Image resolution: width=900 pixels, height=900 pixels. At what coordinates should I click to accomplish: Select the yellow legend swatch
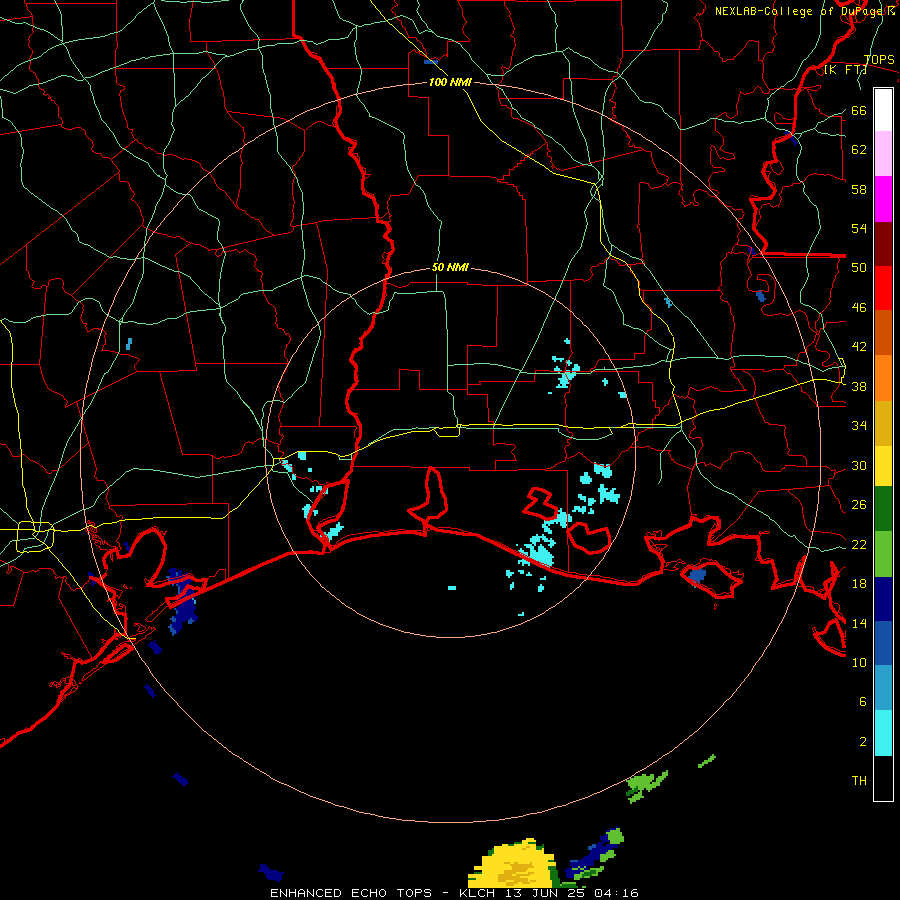coord(883,466)
